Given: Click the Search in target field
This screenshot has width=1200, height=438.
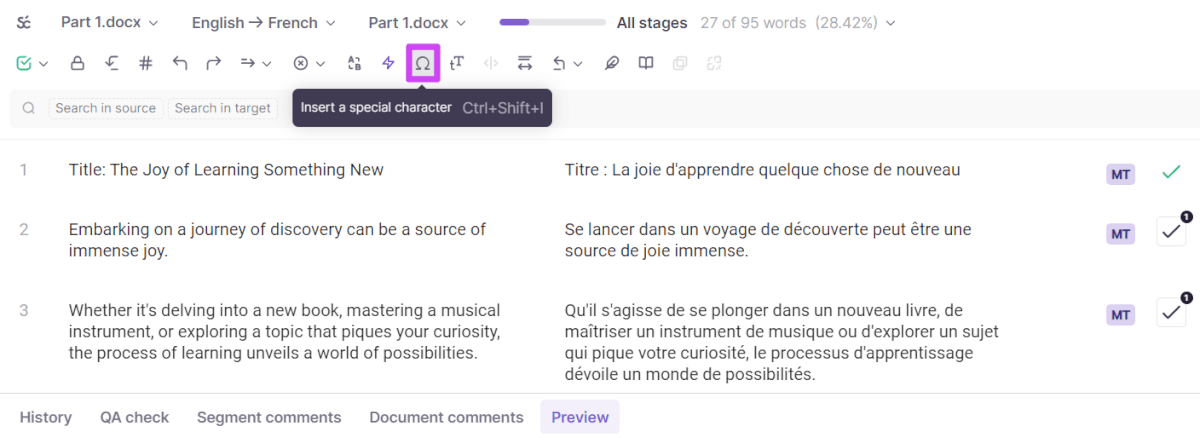Looking at the screenshot, I should pyautogui.click(x=223, y=108).
